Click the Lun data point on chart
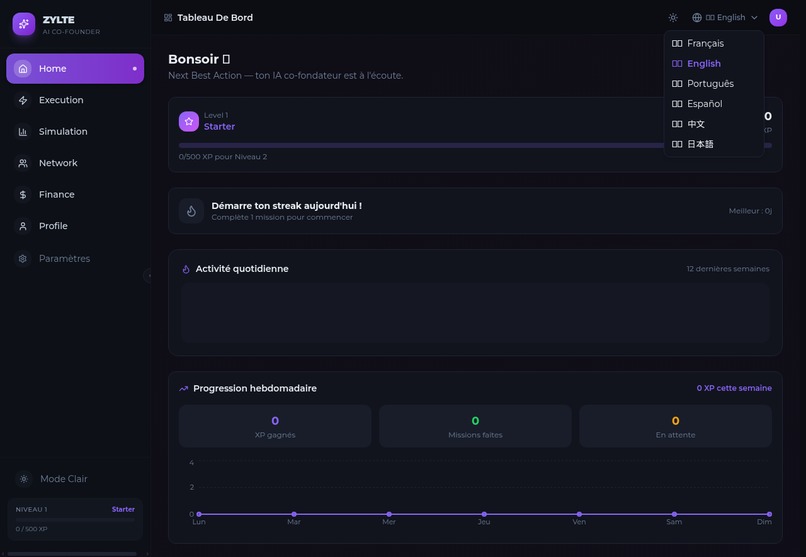The height and width of the screenshot is (557, 806). (199, 514)
